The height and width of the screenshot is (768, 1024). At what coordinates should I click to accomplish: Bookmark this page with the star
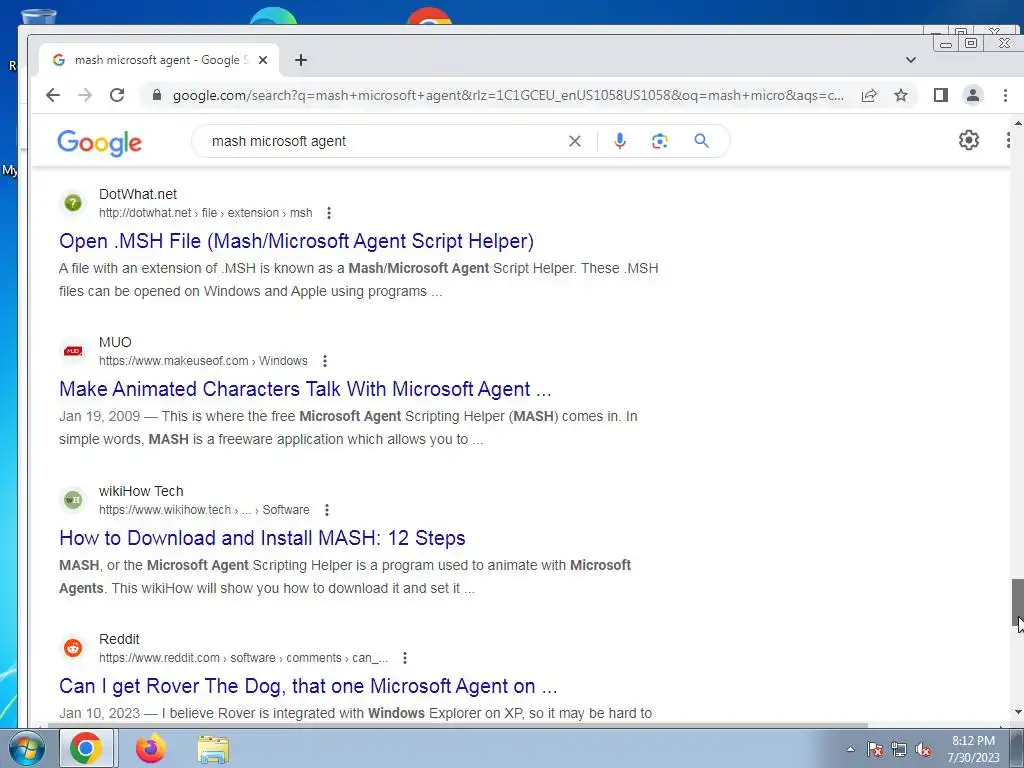point(901,95)
